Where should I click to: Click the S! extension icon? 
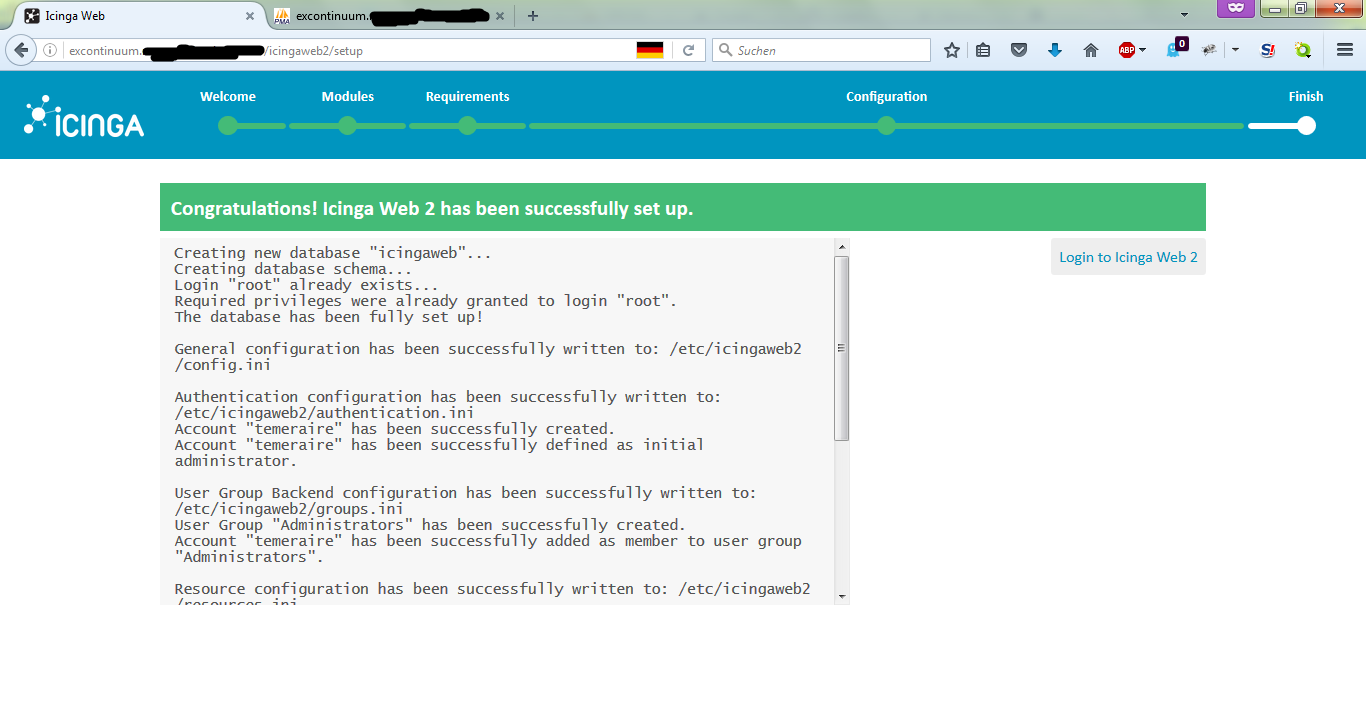(x=1268, y=50)
